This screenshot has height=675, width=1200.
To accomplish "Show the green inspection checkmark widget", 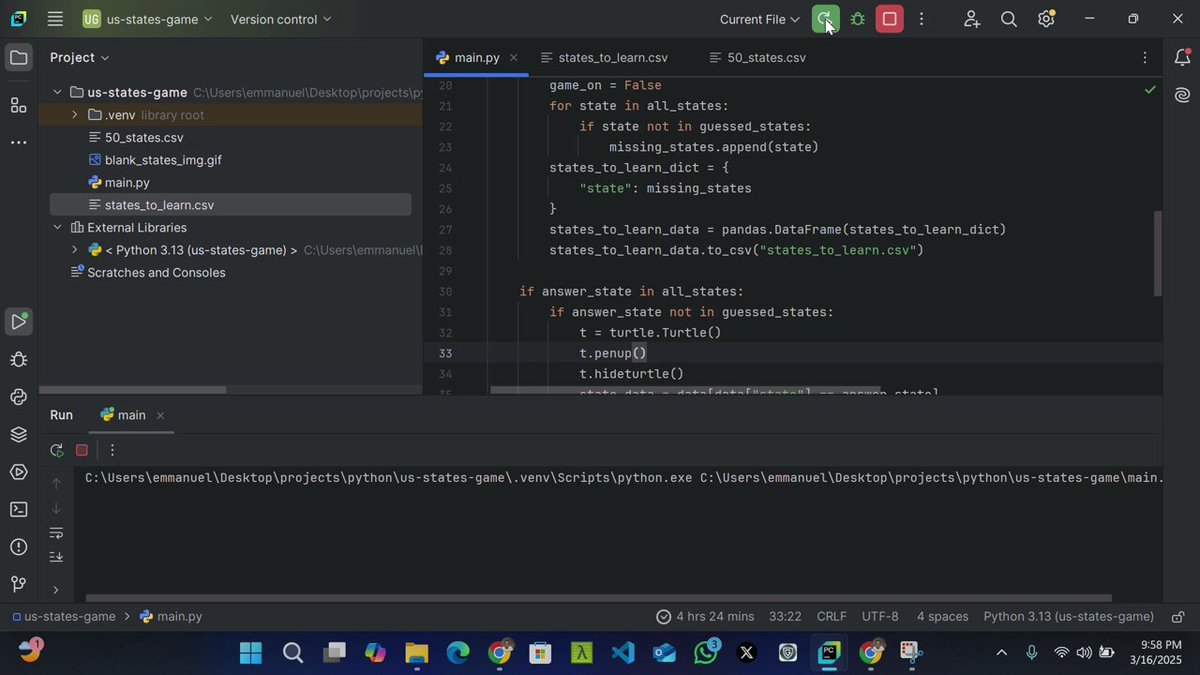I will pyautogui.click(x=1150, y=90).
